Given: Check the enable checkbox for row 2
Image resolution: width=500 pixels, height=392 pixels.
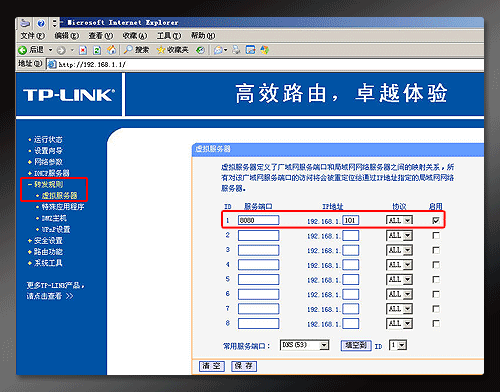Looking at the screenshot, I should click(x=436, y=235).
